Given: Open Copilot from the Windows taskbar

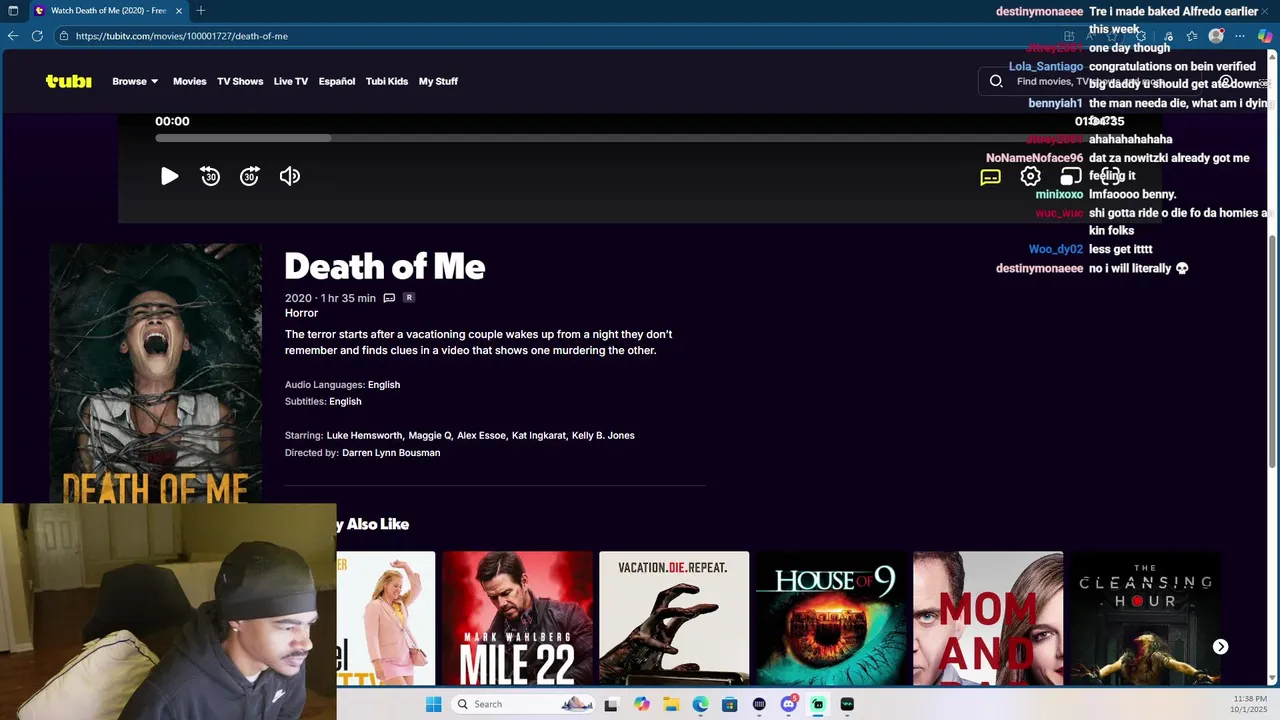Looking at the screenshot, I should [x=642, y=704].
